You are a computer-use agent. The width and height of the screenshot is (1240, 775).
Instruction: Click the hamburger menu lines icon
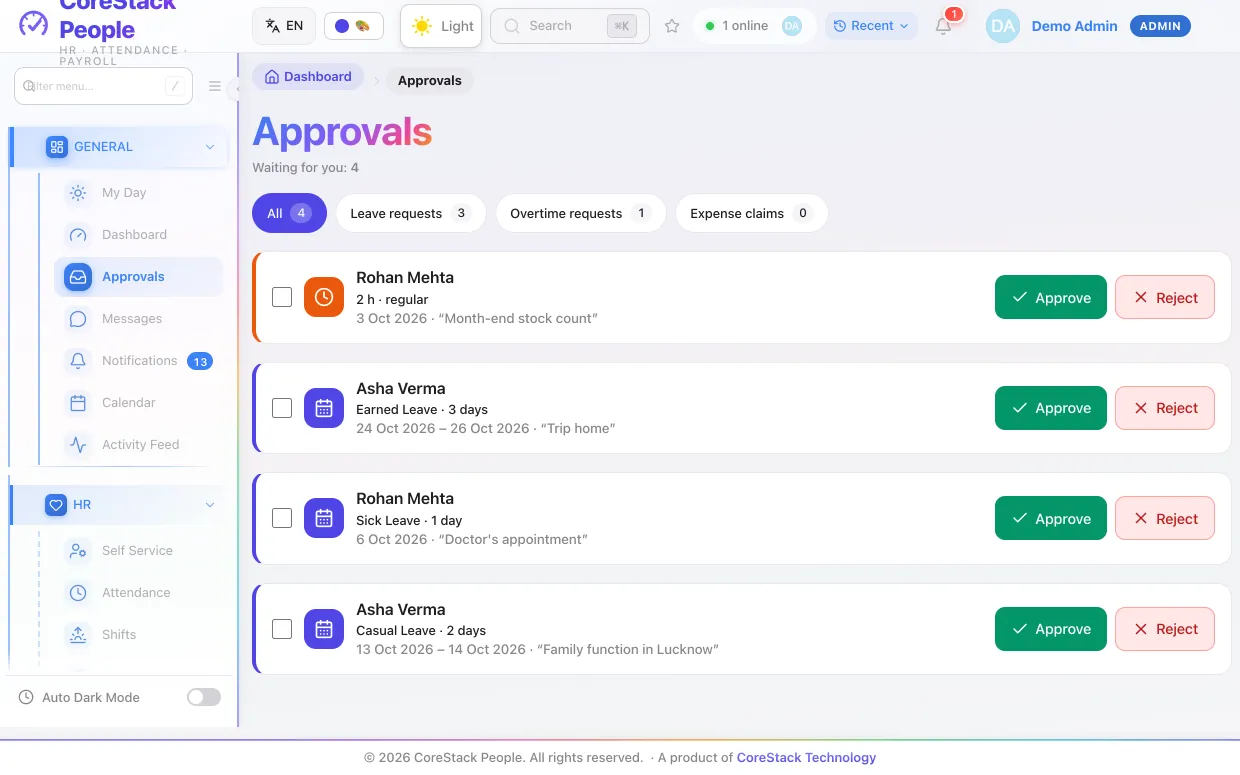(x=215, y=86)
